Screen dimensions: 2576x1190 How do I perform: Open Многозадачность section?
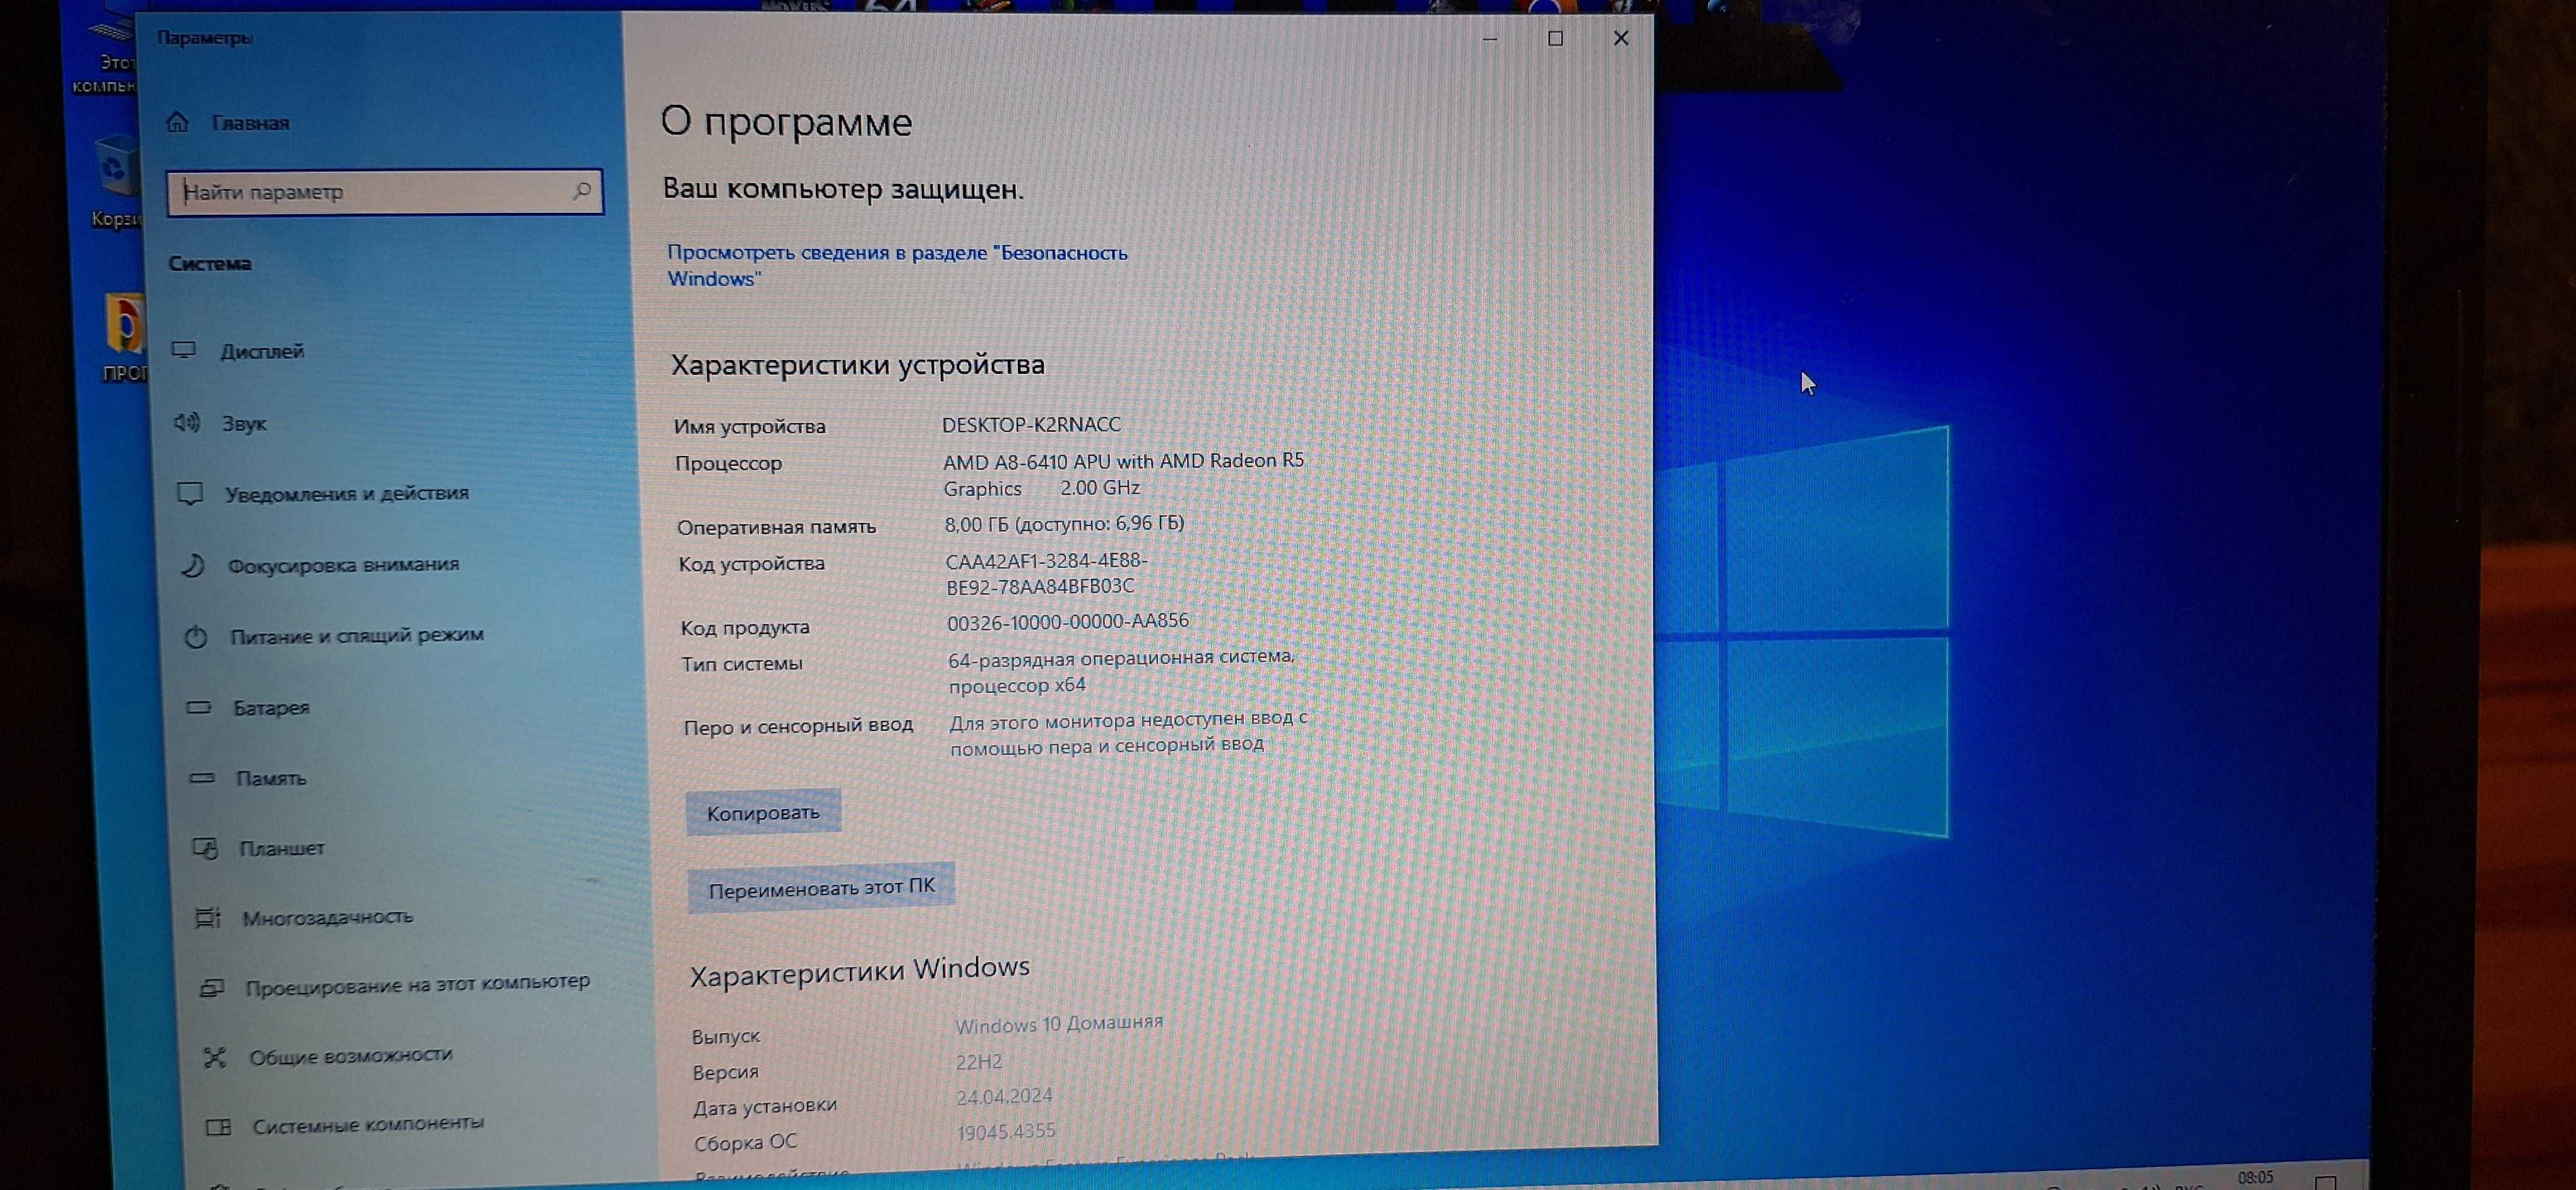327,917
